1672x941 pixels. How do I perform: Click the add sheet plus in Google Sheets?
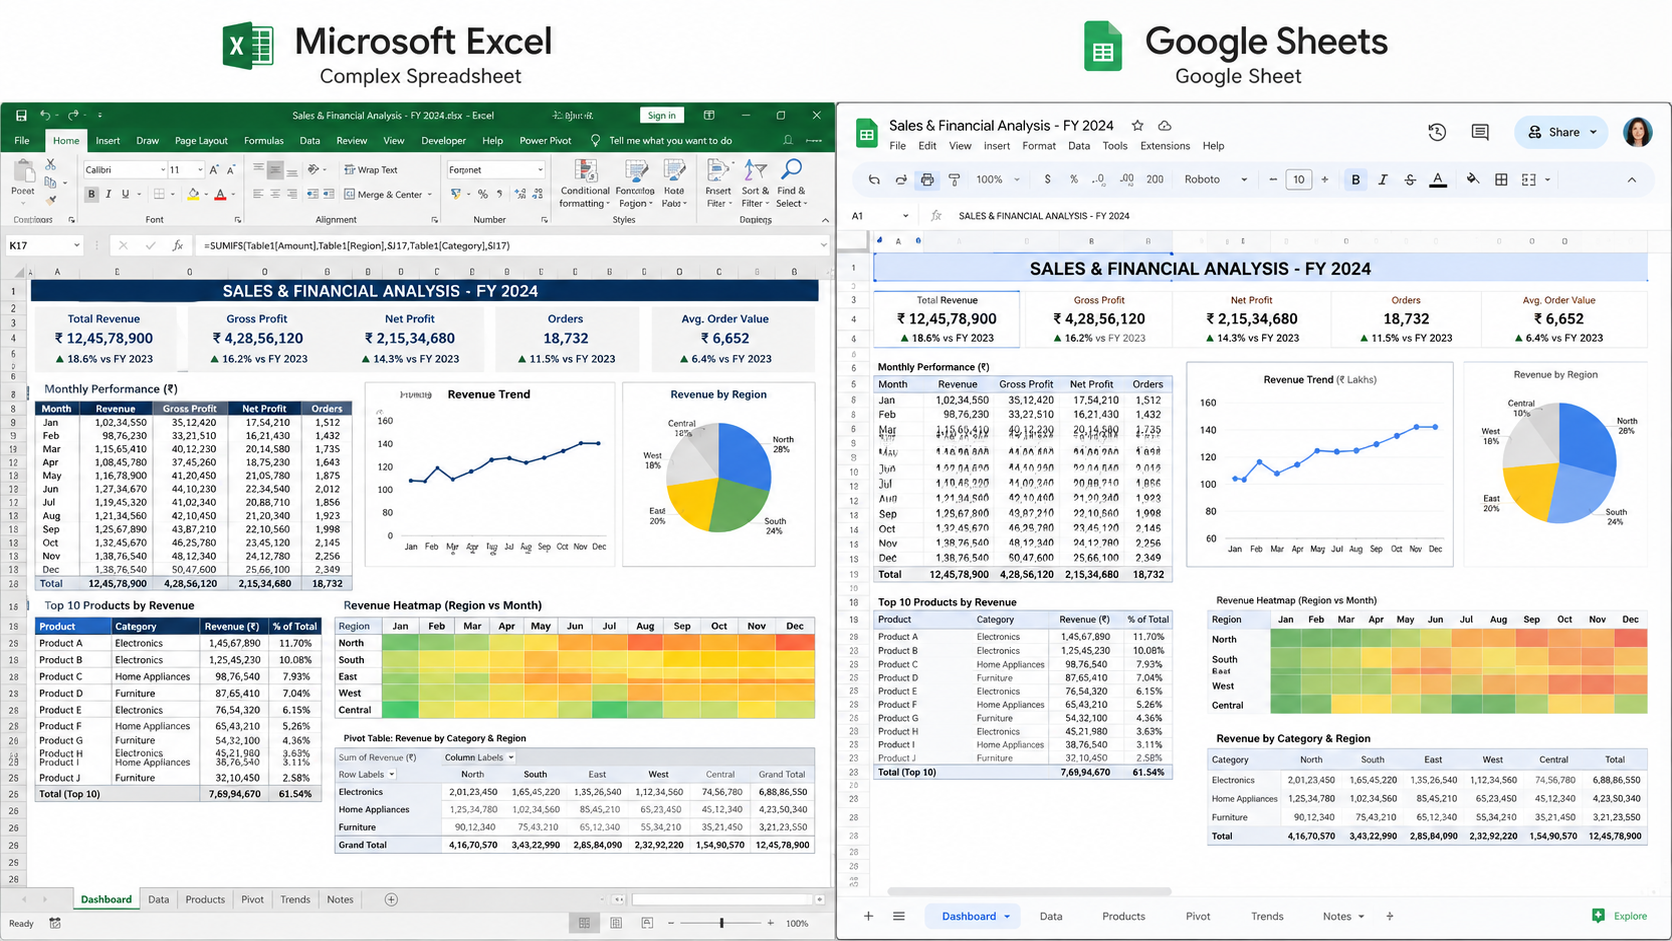[868, 916]
